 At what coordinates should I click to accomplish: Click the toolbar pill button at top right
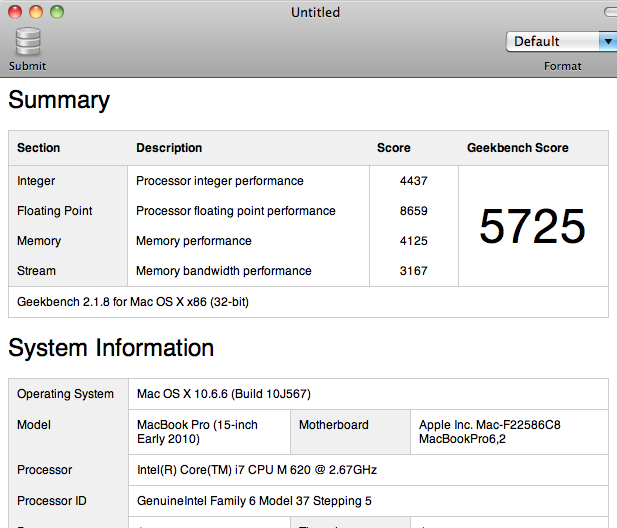click(x=611, y=12)
